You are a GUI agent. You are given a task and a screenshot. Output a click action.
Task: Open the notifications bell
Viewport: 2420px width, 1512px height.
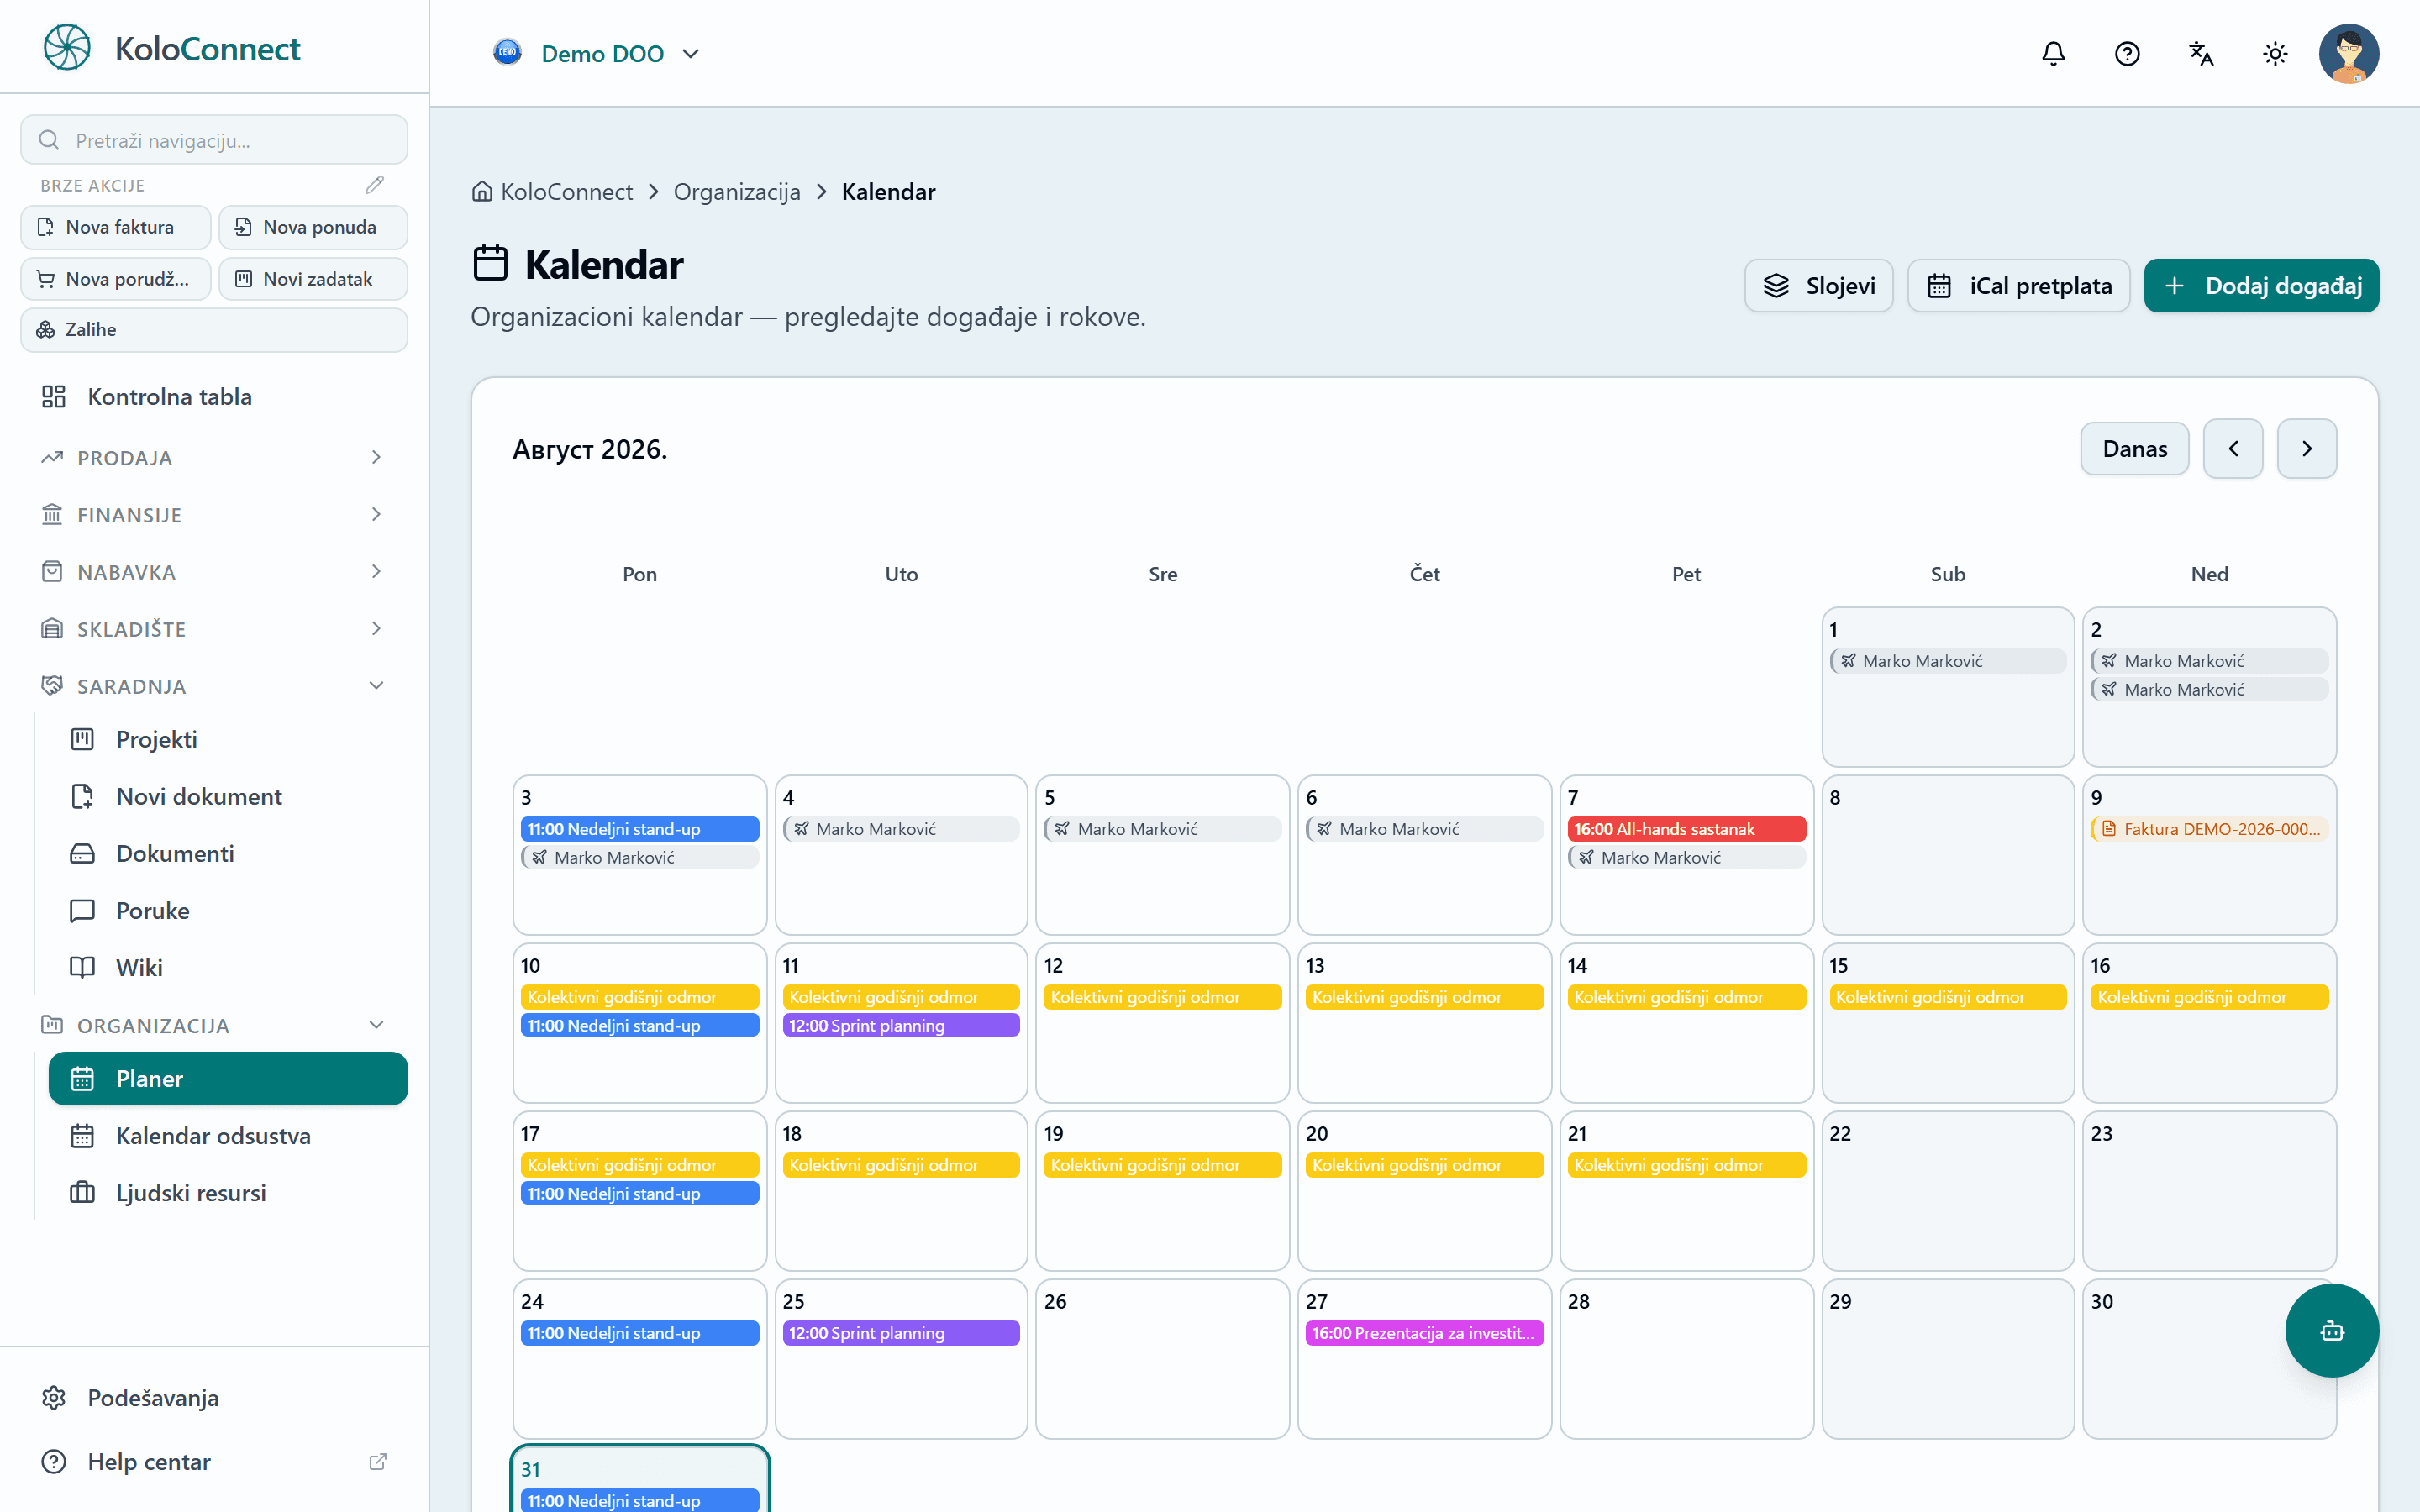tap(2053, 54)
